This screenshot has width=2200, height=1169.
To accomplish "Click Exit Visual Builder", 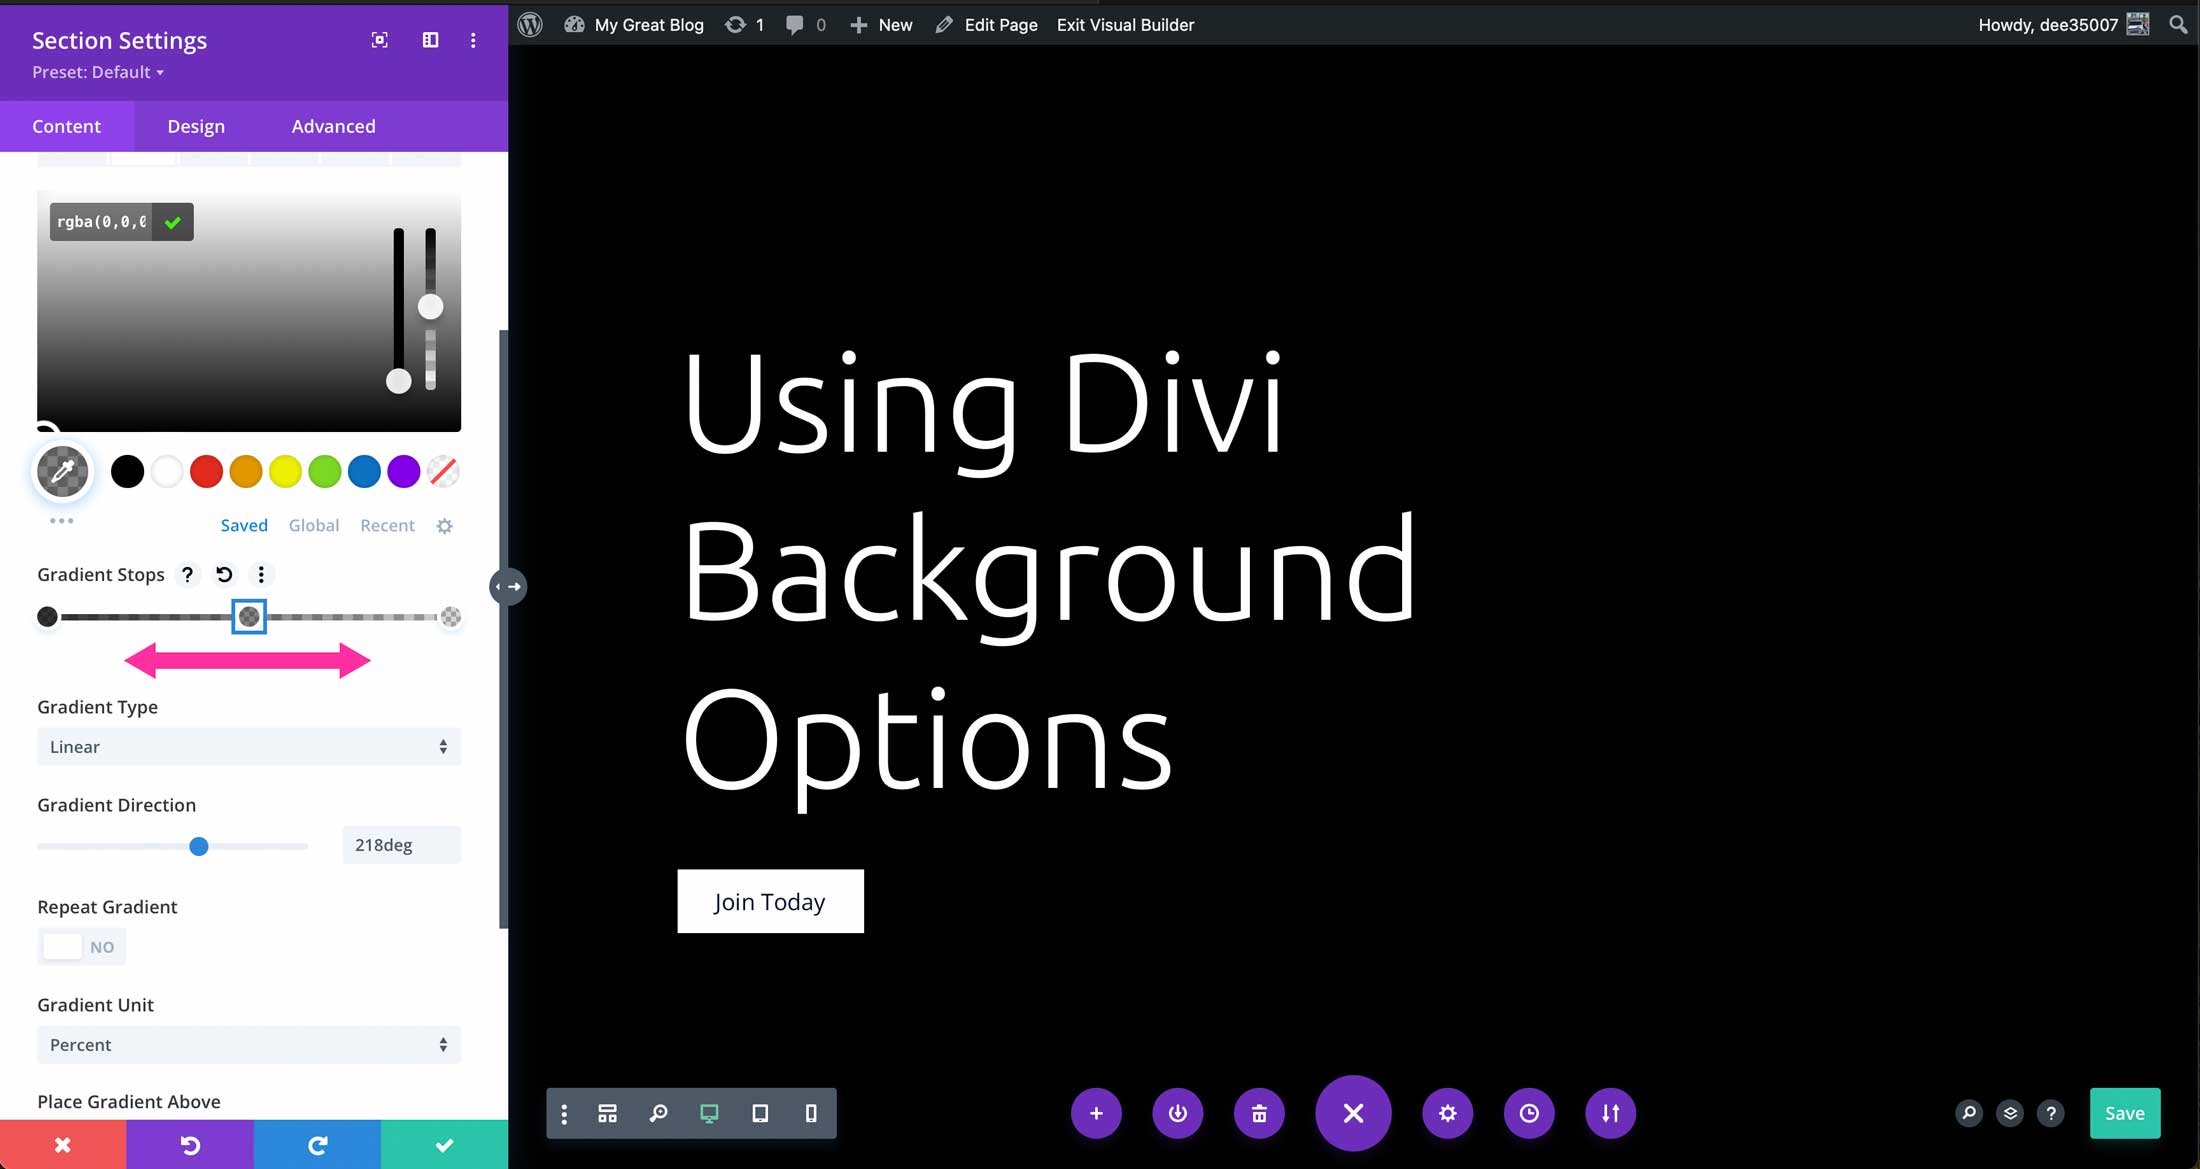I will [x=1125, y=25].
